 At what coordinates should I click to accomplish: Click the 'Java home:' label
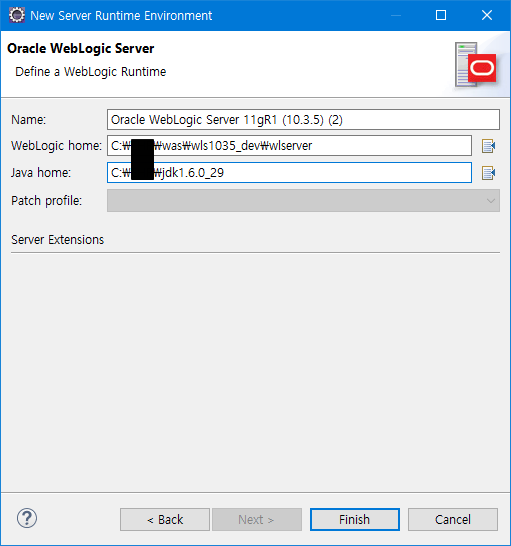(x=41, y=173)
